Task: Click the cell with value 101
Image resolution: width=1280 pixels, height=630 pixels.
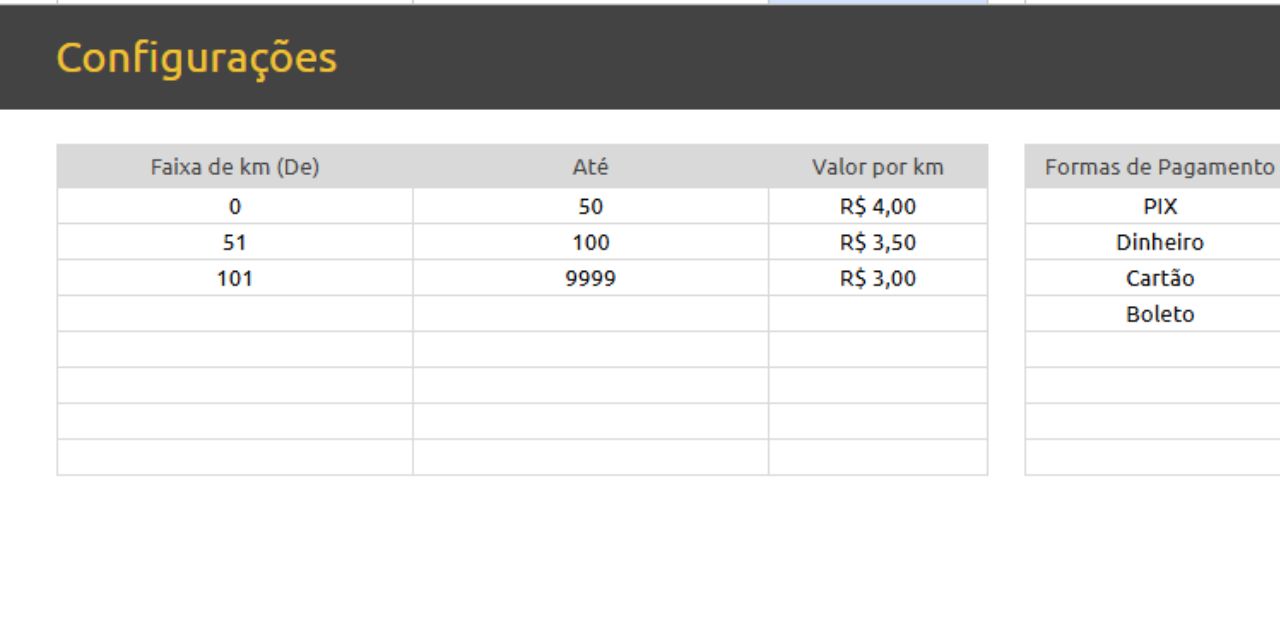Action: tap(235, 279)
